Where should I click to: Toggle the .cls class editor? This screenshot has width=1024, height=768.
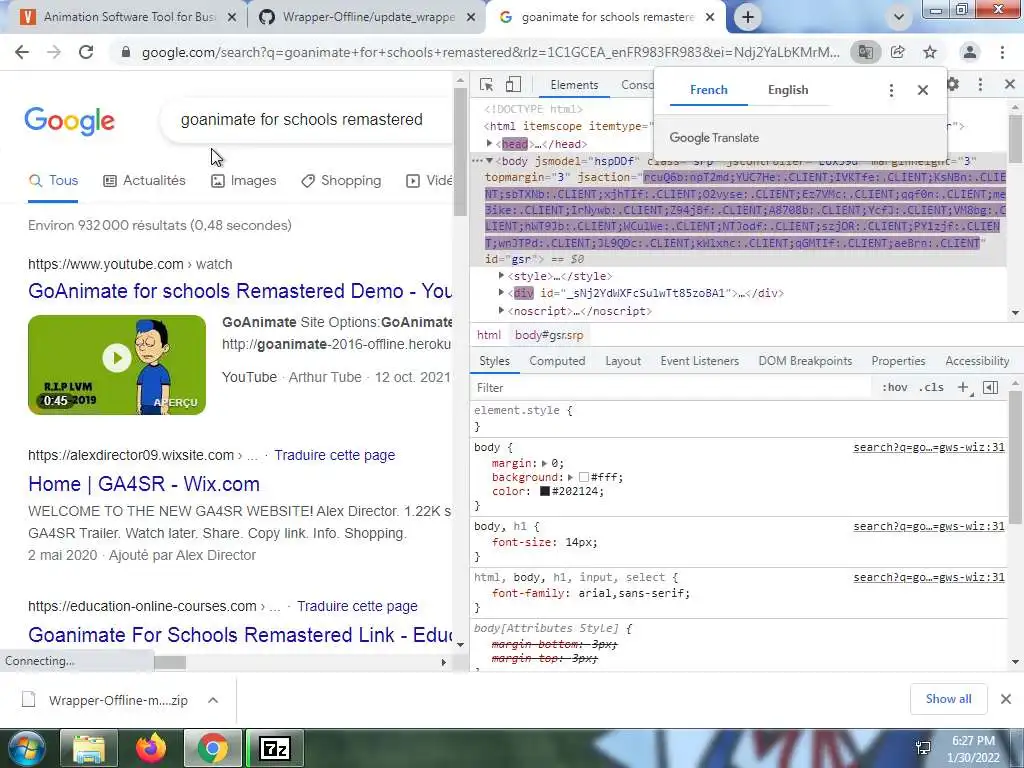click(x=931, y=387)
